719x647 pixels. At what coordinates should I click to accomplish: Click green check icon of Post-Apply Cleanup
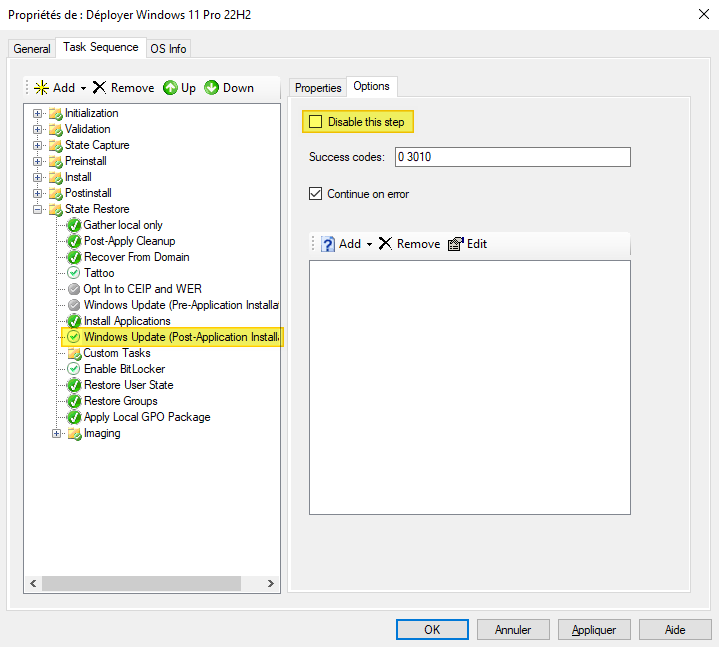click(74, 241)
